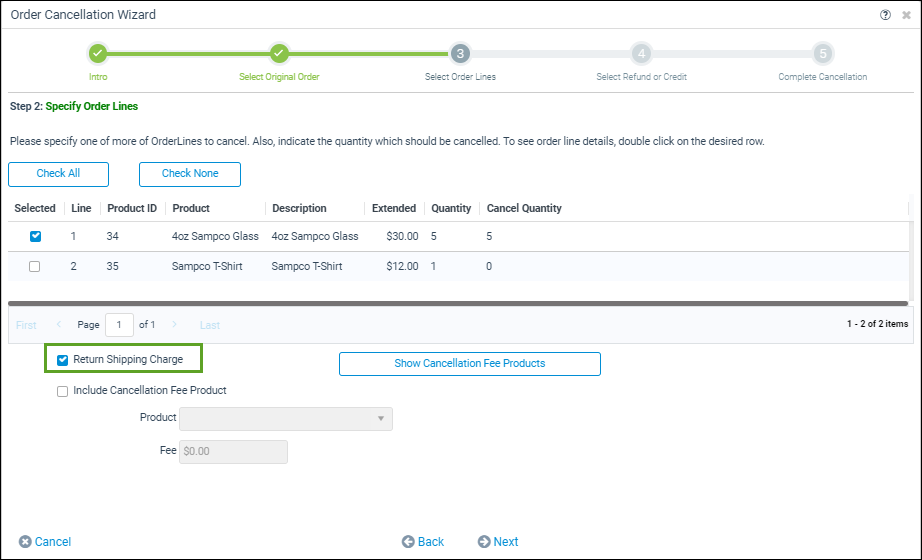Sort by Description column header
Screen dimensions: 922x560
click(x=299, y=208)
